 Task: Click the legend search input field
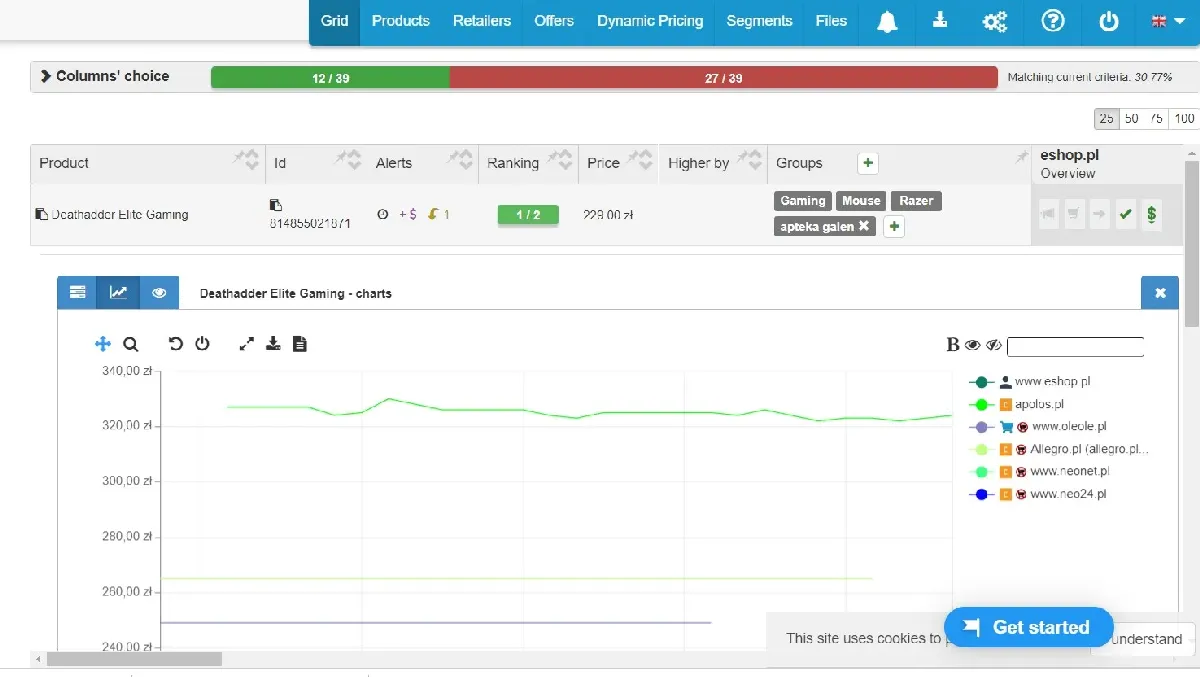point(1075,347)
